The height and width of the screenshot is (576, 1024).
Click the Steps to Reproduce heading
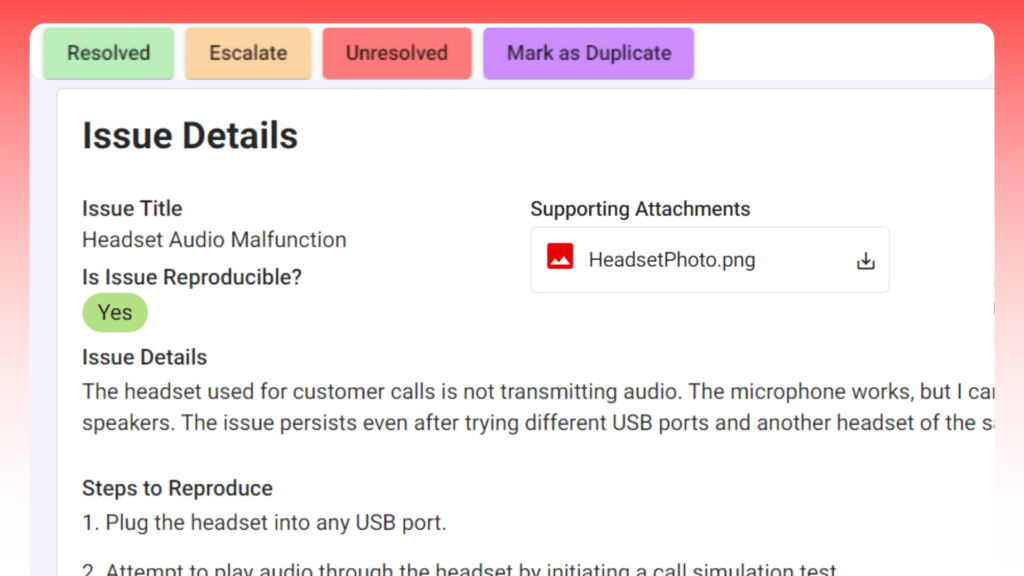[x=177, y=488]
